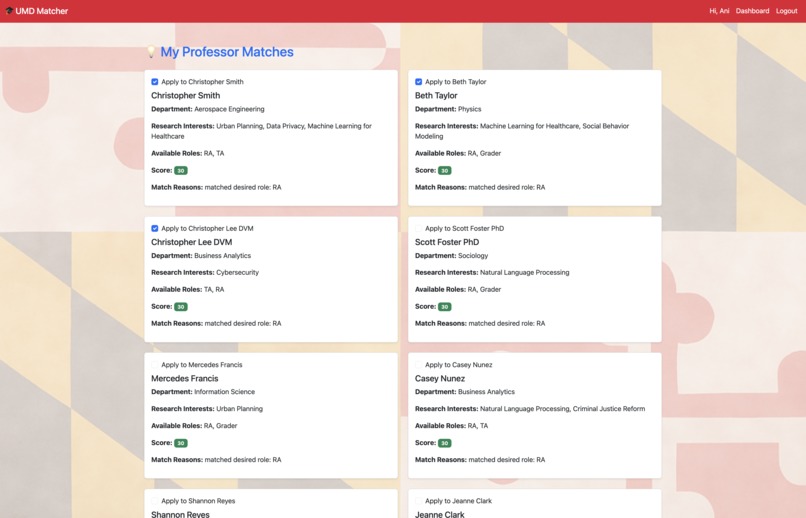Image resolution: width=806 pixels, height=518 pixels.
Task: Click the Casey Nunez name title
Action: click(x=439, y=378)
